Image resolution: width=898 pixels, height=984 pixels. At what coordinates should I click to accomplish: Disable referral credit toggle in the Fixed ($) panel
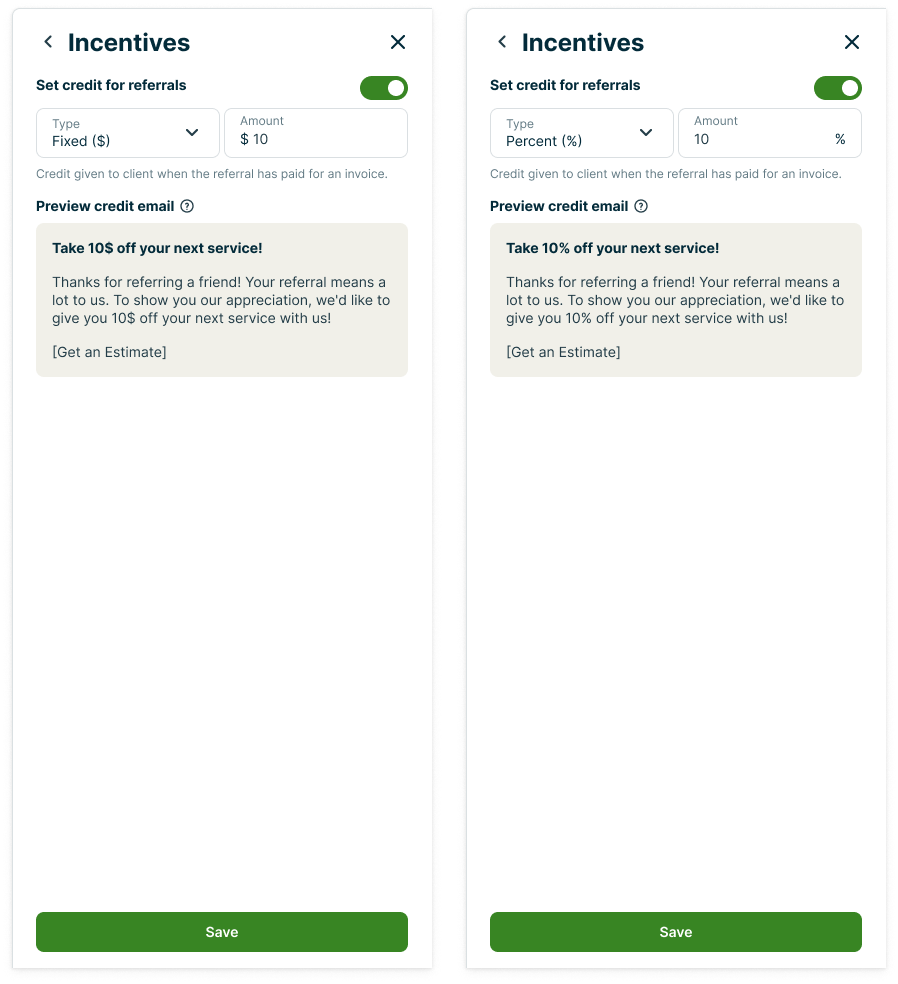click(384, 88)
